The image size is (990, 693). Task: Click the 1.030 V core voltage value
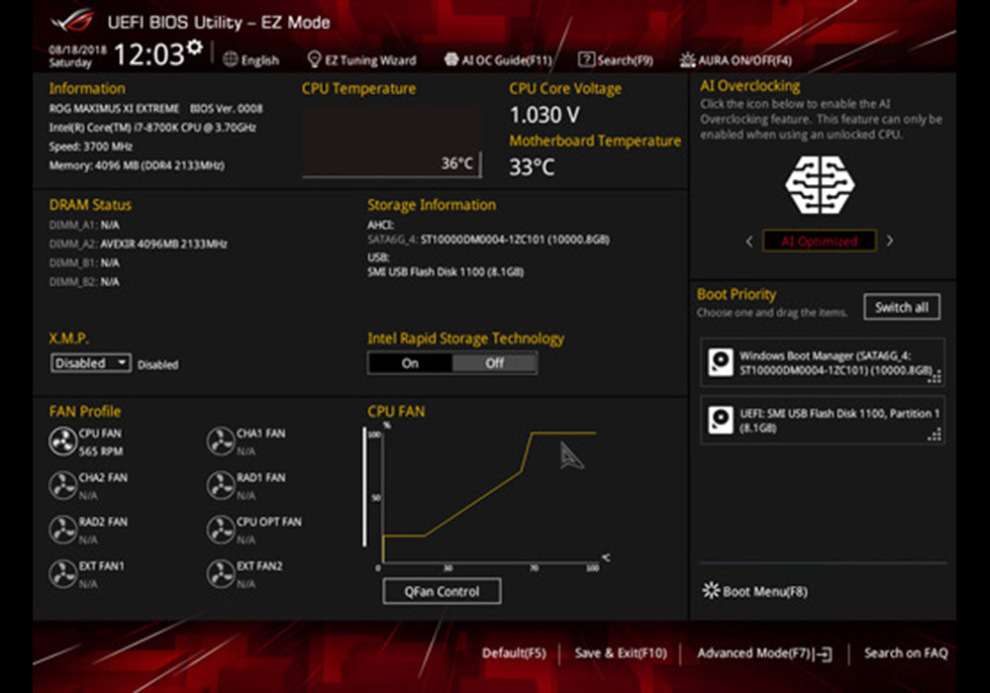coord(544,115)
